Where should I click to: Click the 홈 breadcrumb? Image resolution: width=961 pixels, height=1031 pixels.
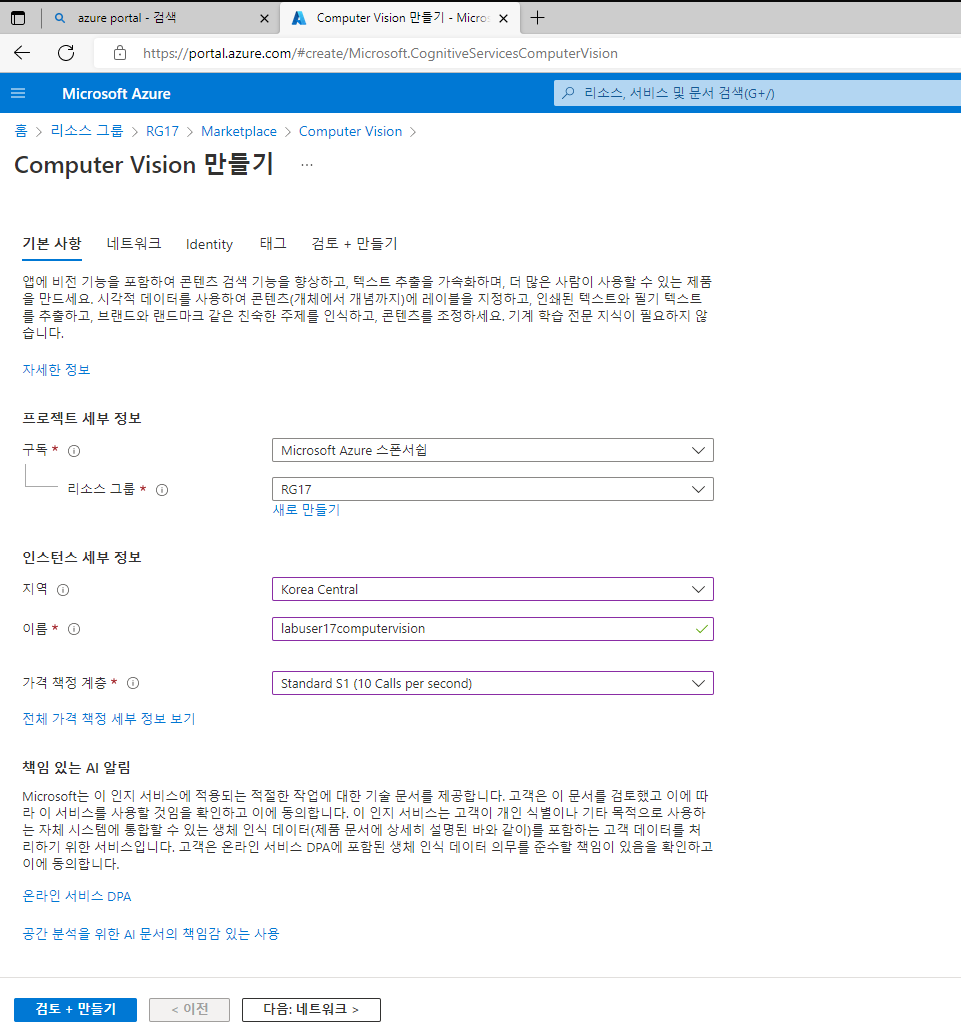pyautogui.click(x=21, y=132)
